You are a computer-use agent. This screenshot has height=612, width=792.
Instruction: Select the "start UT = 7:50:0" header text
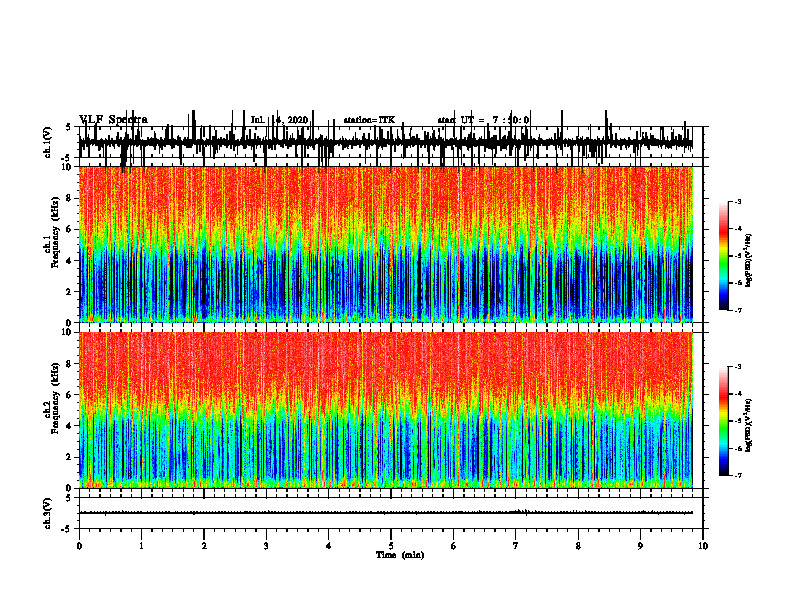pyautogui.click(x=483, y=120)
